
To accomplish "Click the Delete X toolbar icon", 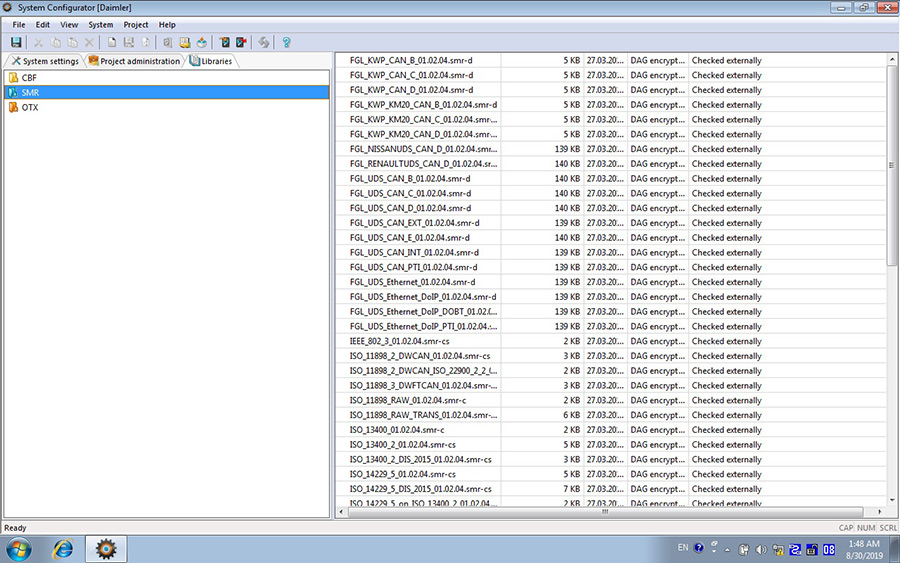I will (90, 43).
